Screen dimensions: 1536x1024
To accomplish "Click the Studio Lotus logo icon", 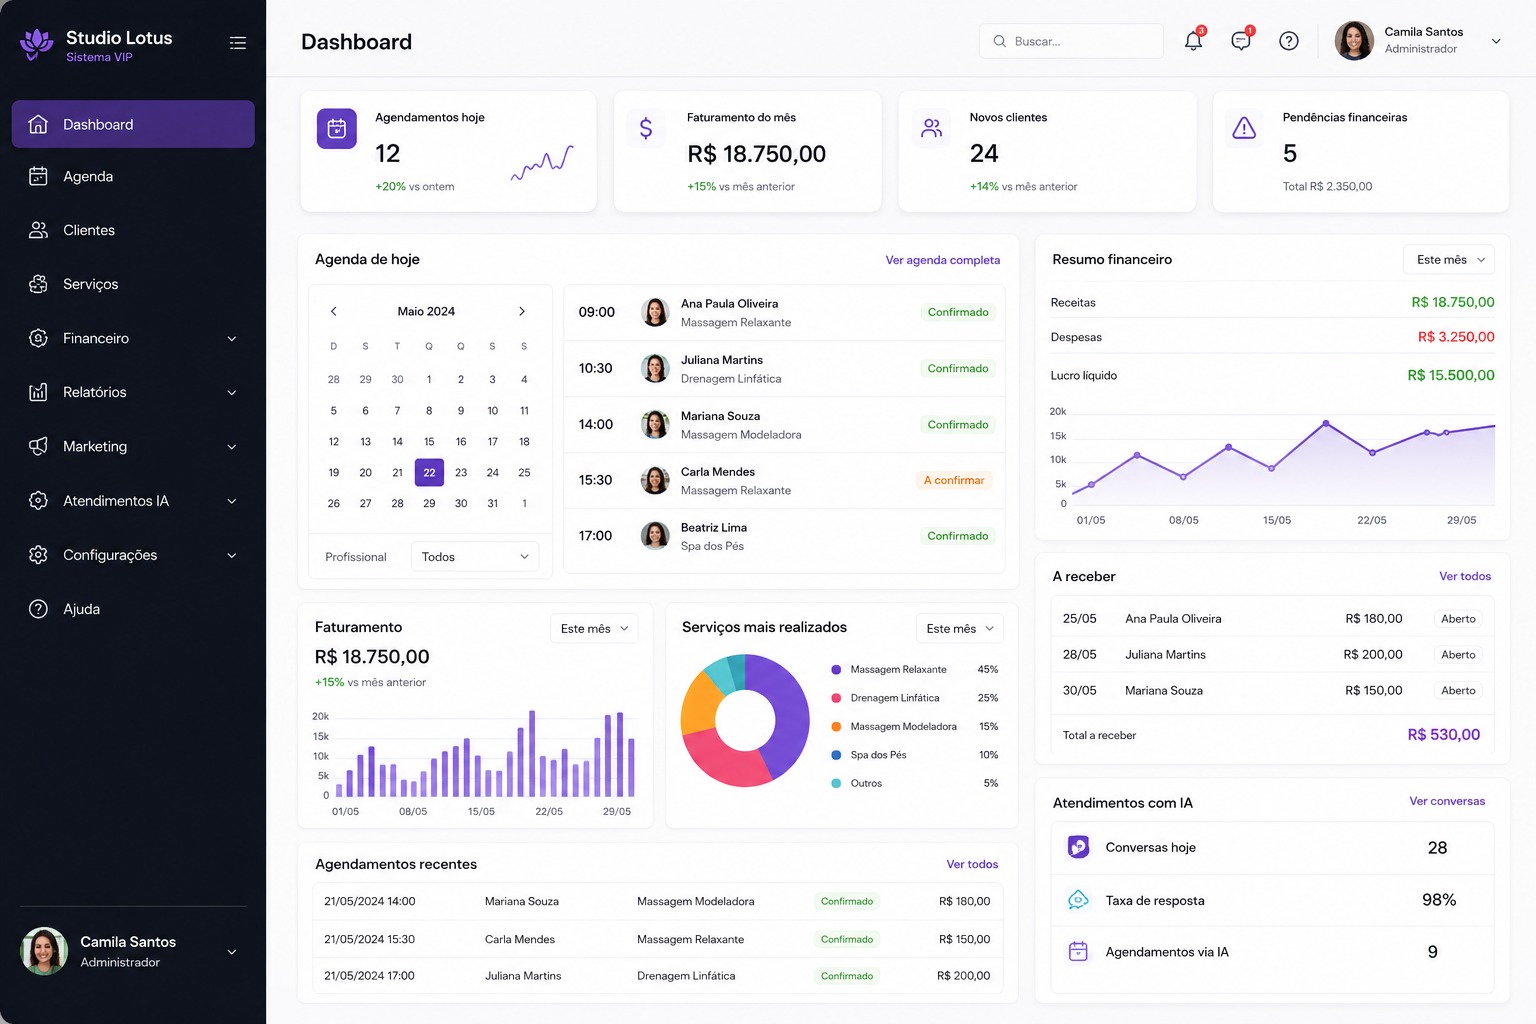I will [x=37, y=44].
